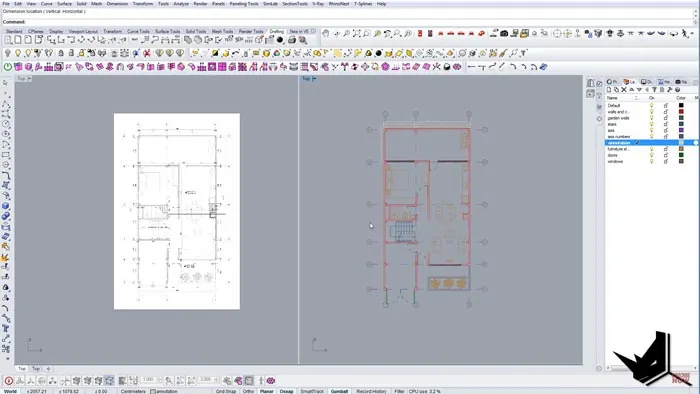Toggle Osnap in status bar
The height and width of the screenshot is (394, 700).
(x=286, y=391)
